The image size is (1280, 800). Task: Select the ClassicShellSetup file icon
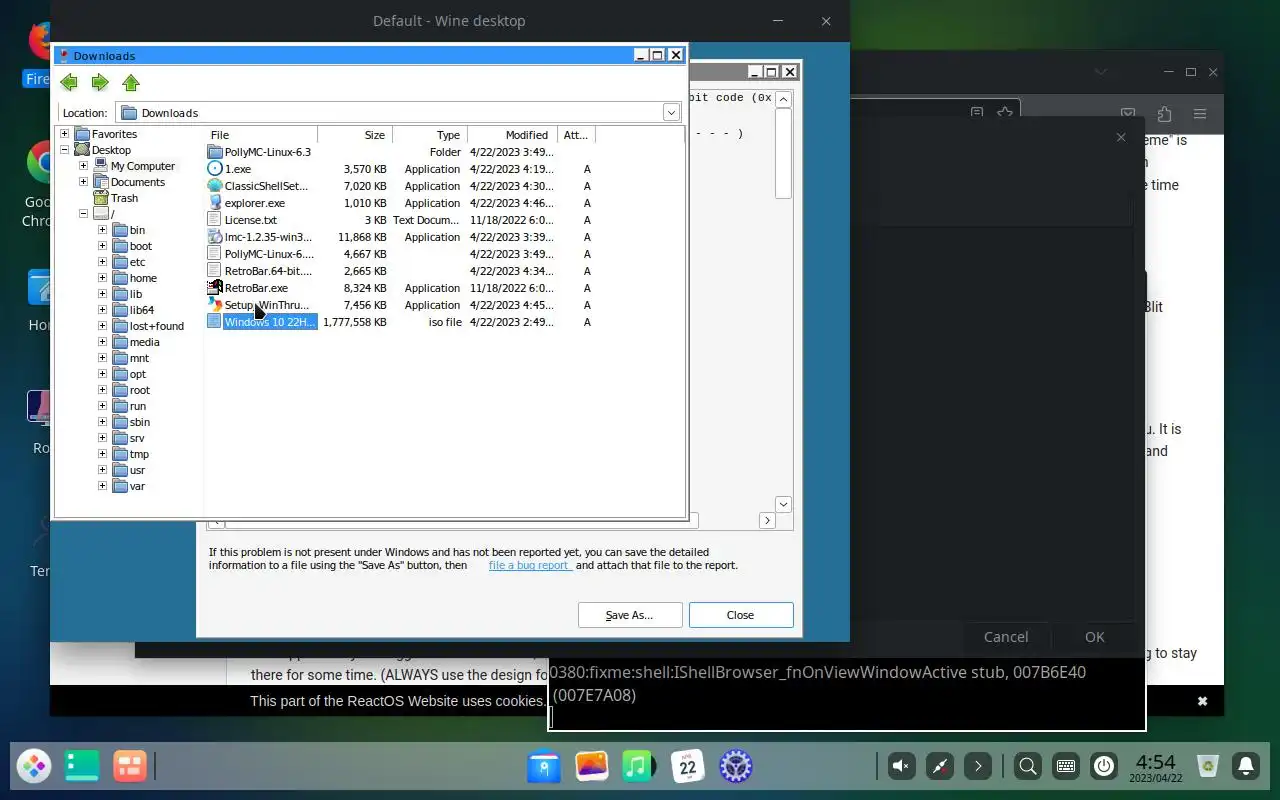click(x=215, y=186)
